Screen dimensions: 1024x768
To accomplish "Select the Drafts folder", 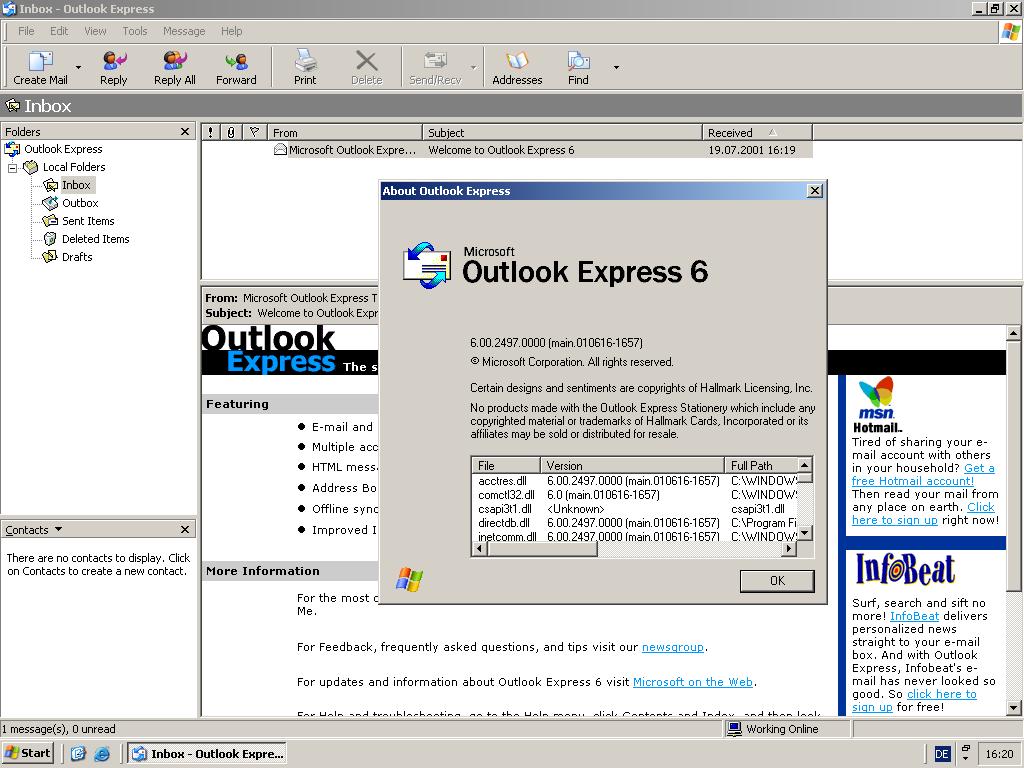I will coord(76,257).
